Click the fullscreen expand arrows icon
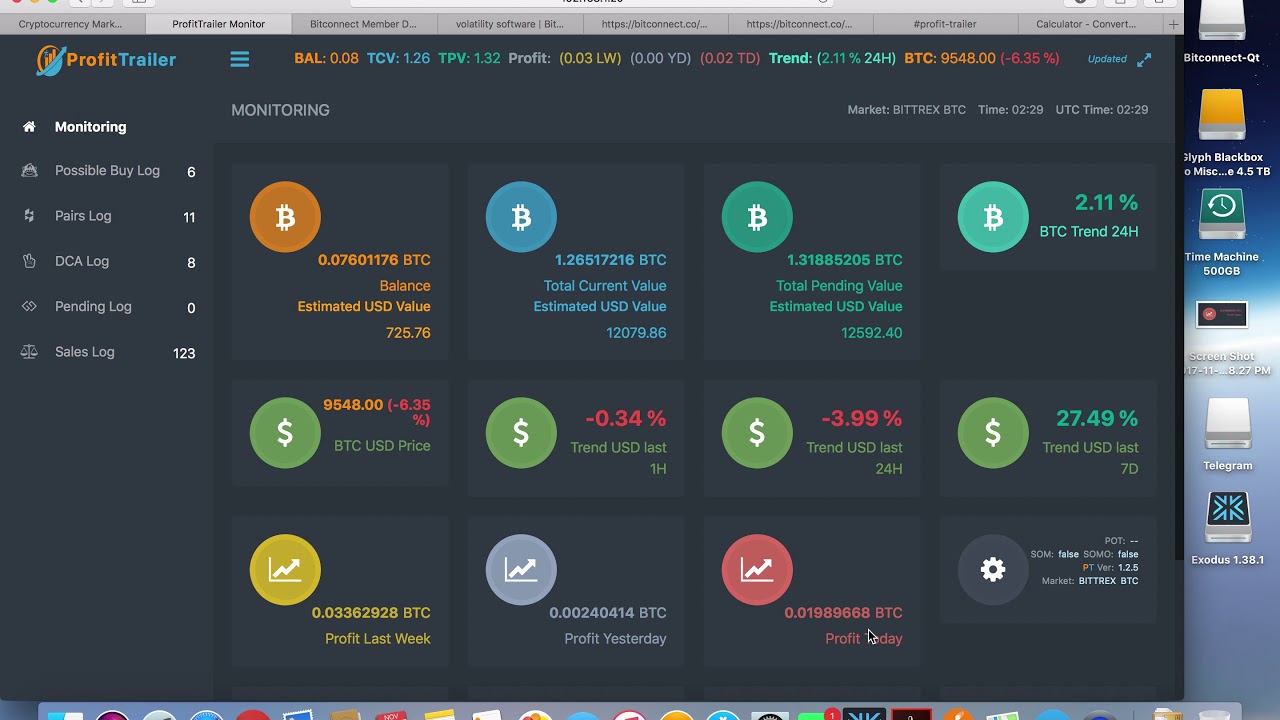 1144,59
